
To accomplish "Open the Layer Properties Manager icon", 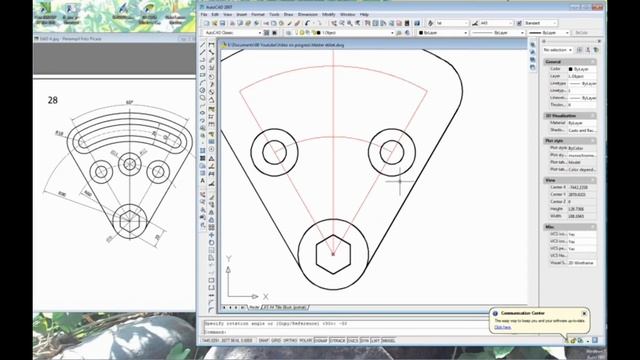I will pos(289,33).
